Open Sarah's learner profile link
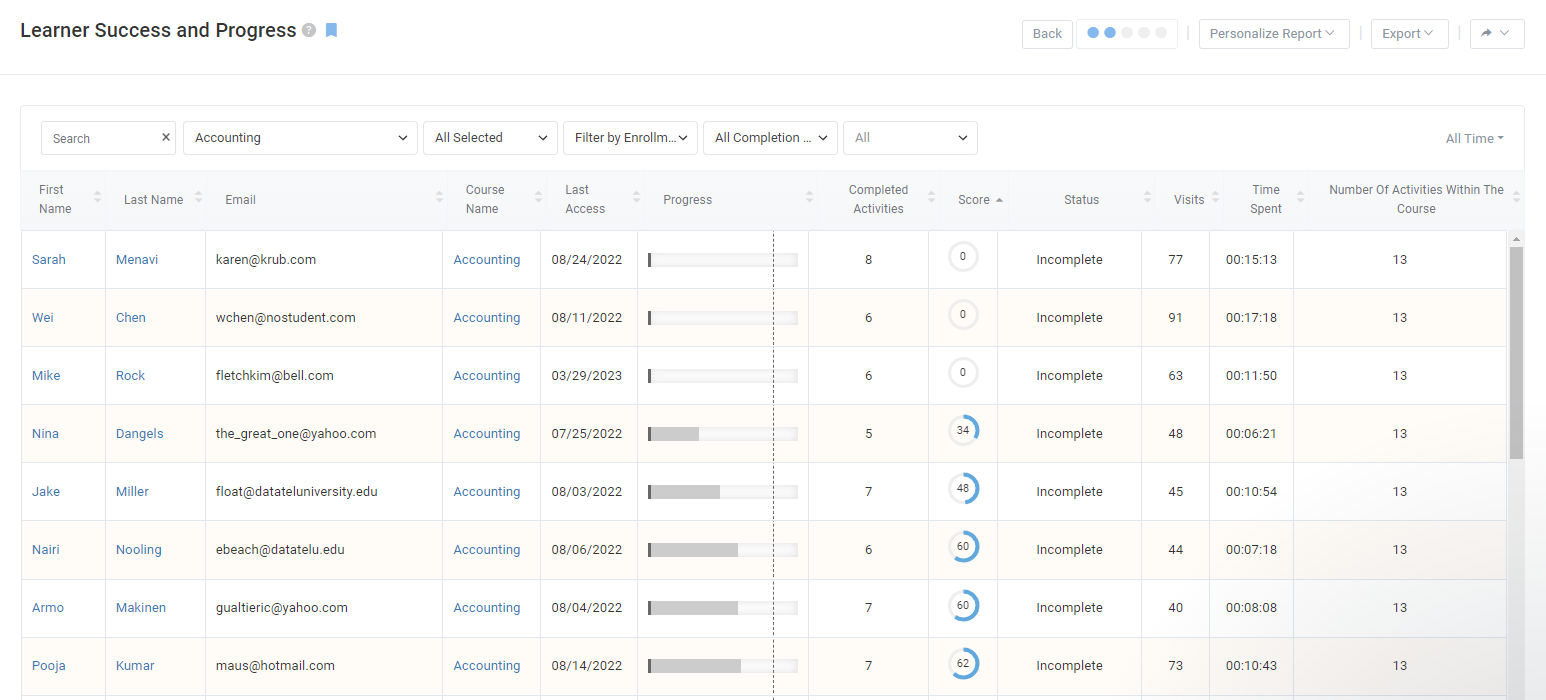1546x700 pixels. (x=49, y=260)
